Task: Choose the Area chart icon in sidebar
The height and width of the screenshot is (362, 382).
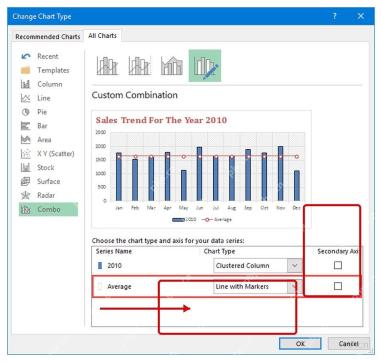Action: [26, 140]
